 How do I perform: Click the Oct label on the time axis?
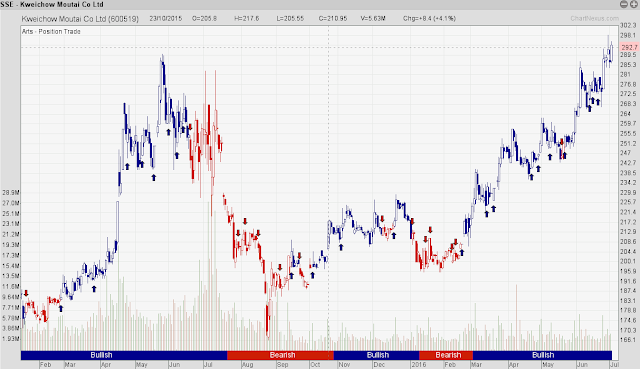[315, 365]
